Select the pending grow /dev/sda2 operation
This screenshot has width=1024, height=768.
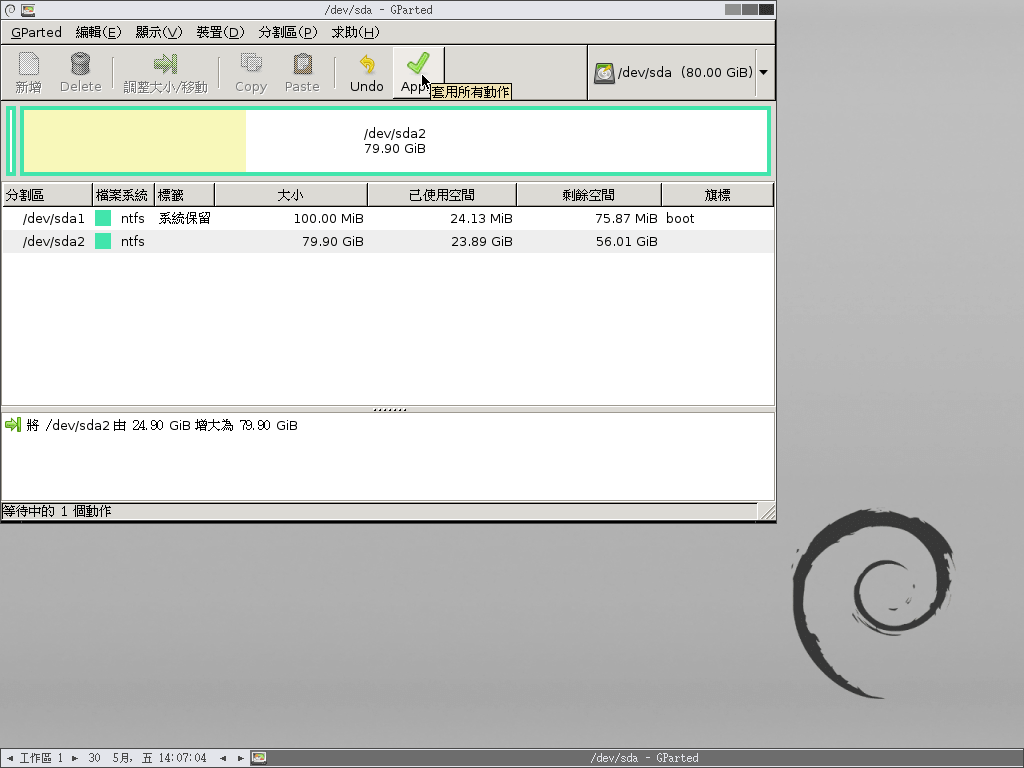pyautogui.click(x=160, y=425)
